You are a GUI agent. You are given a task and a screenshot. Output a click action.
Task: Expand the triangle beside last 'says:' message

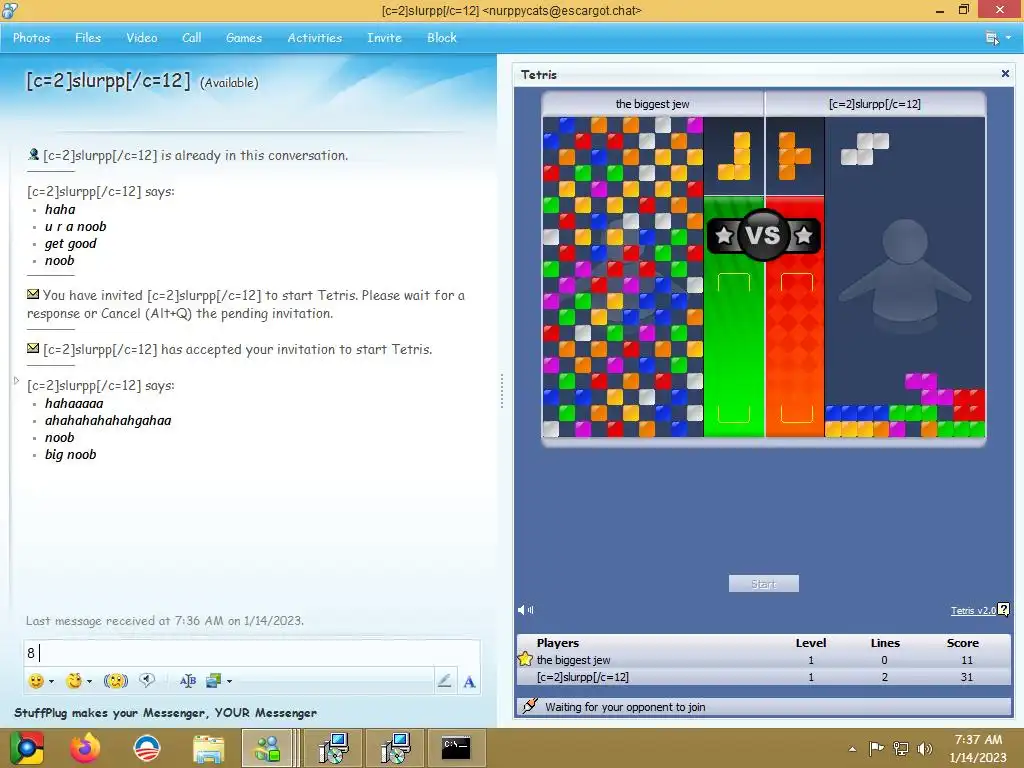click(x=16, y=381)
